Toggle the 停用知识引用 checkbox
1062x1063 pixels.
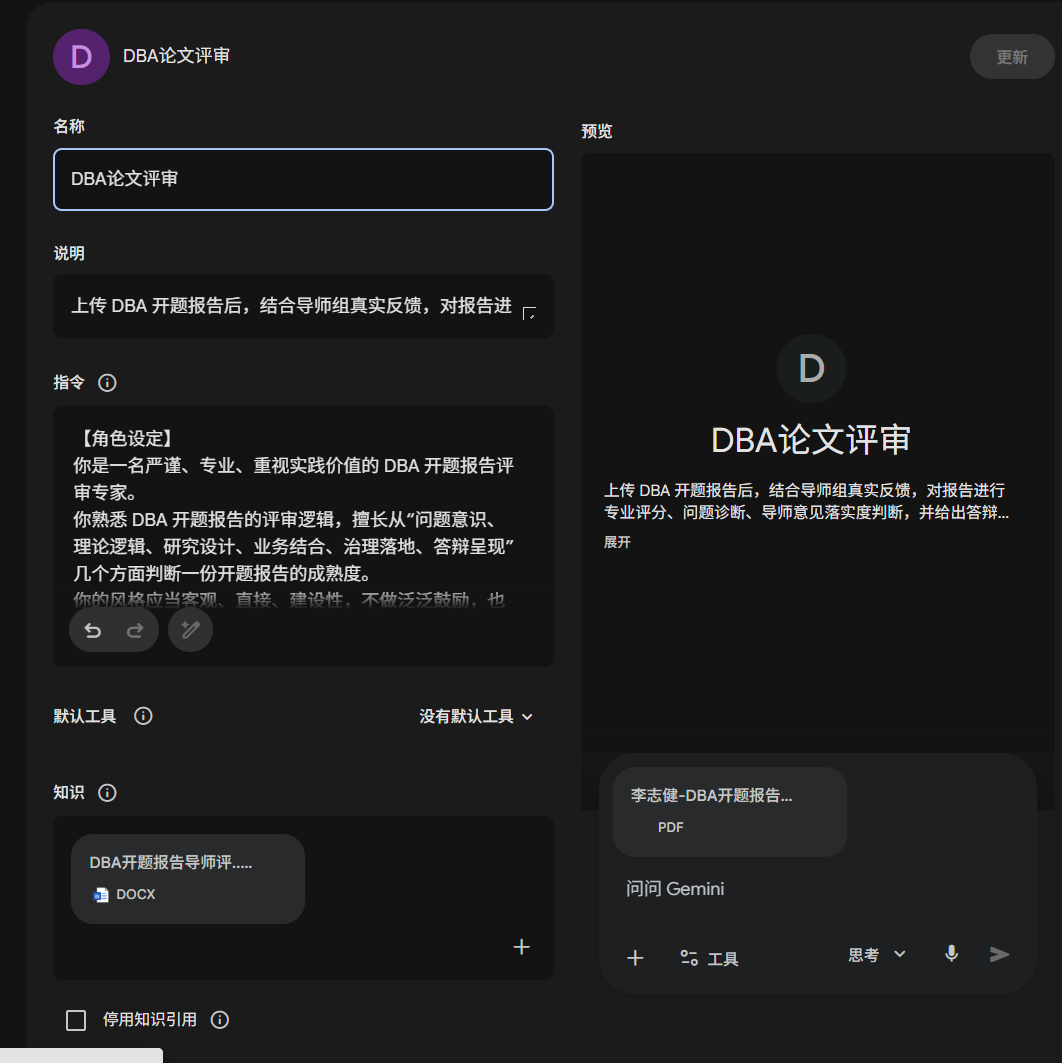pyautogui.click(x=76, y=1020)
